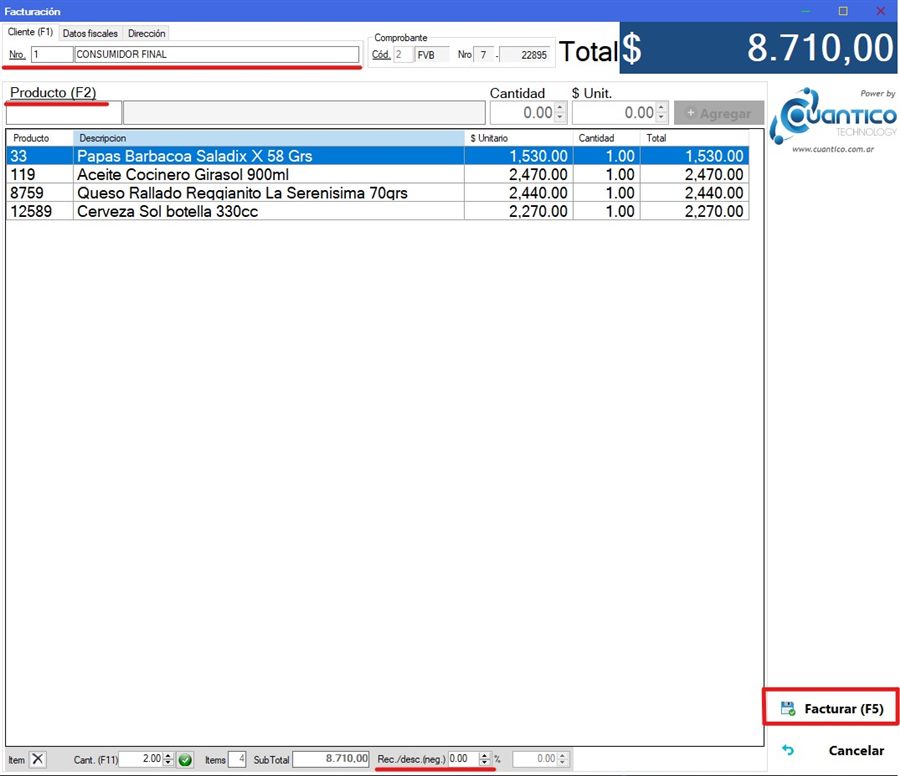The image size is (900, 776).
Task: Click the Cantidad column header in grid
Action: tap(606, 138)
